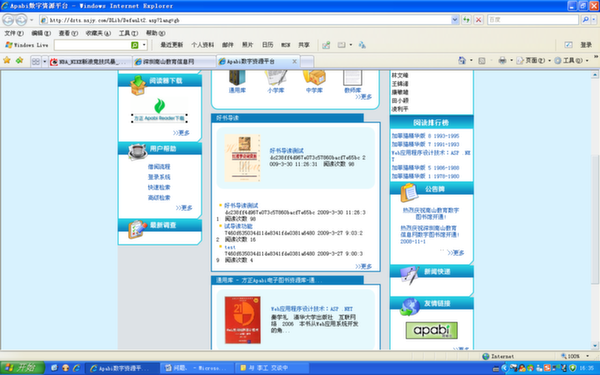Switch to the NBA_NIKE browser tab
This screenshot has height=375, width=600.
coord(90,62)
